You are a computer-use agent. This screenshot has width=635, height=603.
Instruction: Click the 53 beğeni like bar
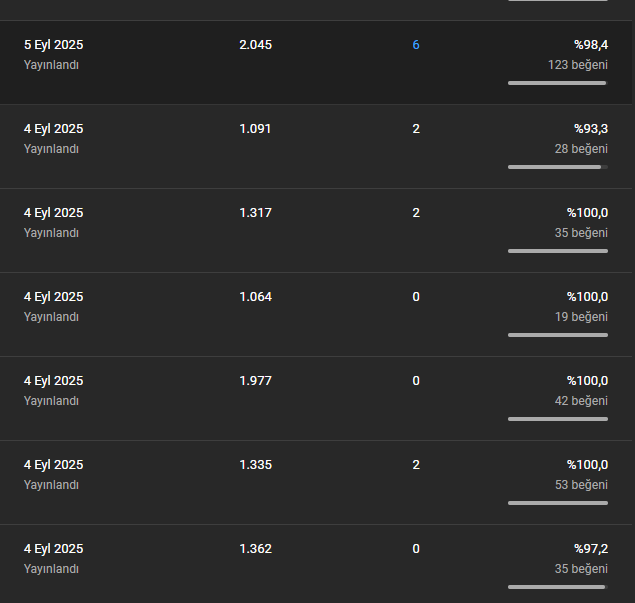558,503
